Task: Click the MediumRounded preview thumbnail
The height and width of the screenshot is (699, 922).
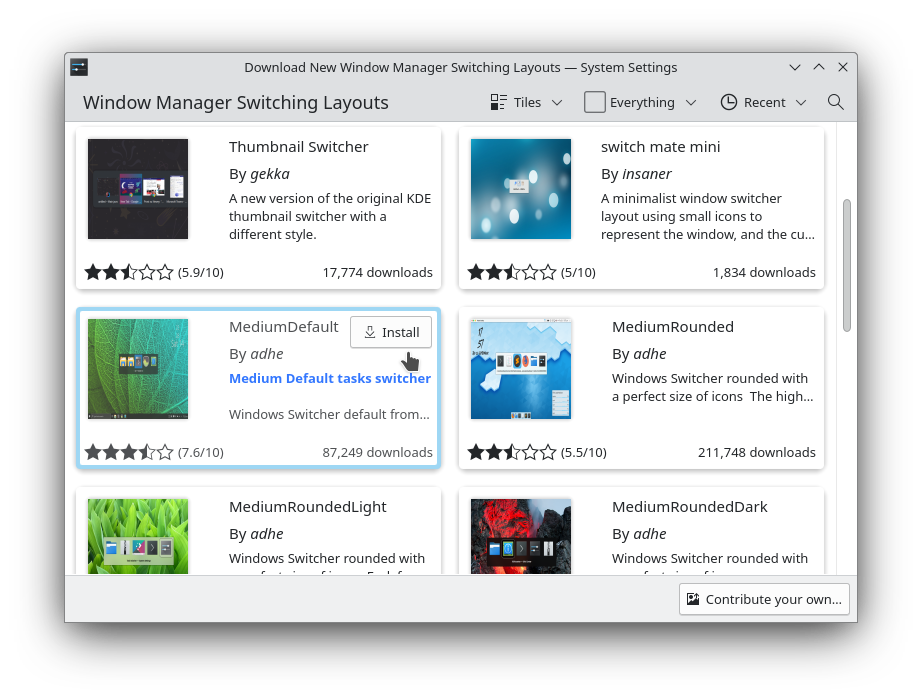Action: click(x=521, y=369)
